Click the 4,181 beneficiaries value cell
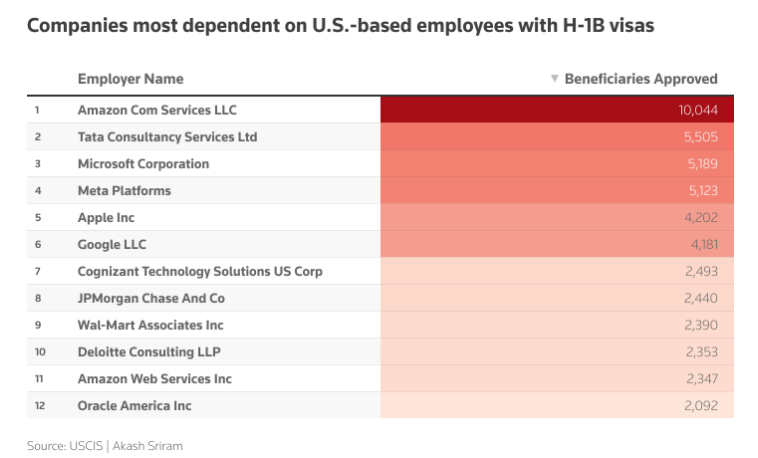This screenshot has width=758, height=458. pyautogui.click(x=700, y=245)
